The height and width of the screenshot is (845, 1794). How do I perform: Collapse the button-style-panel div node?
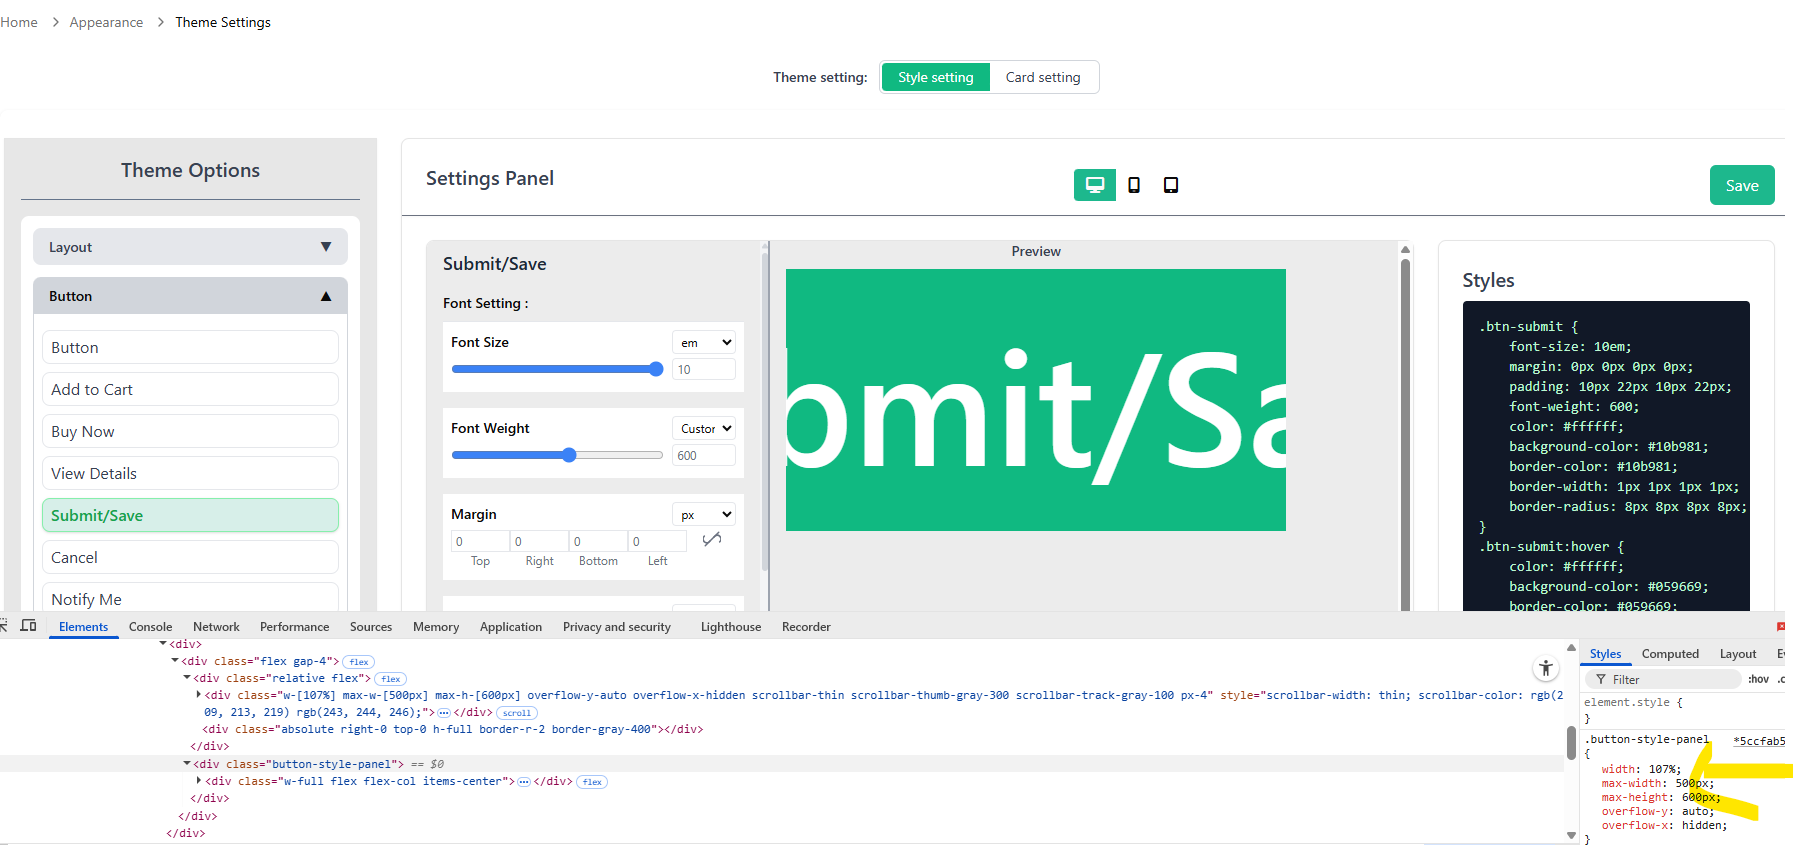click(187, 764)
